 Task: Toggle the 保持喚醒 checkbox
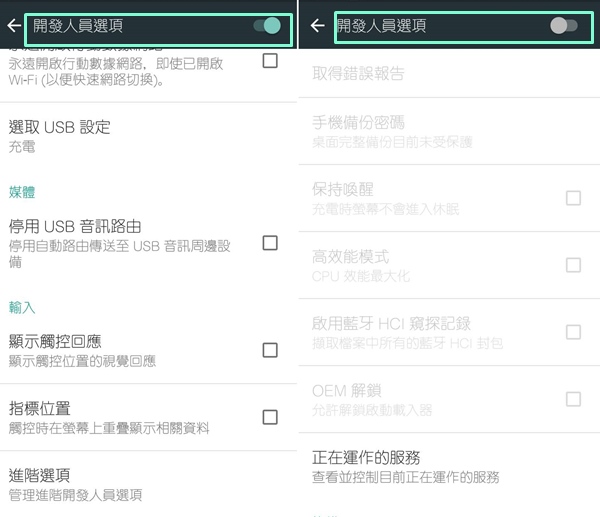[x=573, y=198]
